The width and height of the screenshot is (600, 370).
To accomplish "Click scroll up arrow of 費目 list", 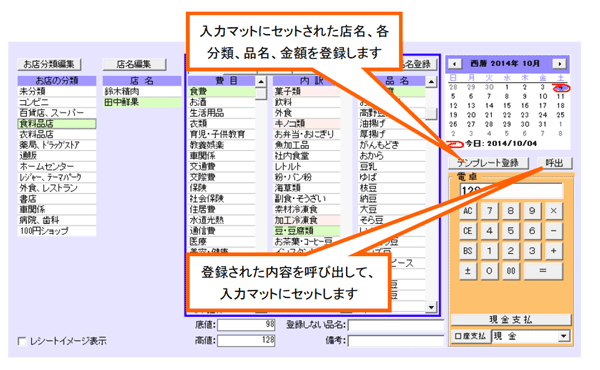I will (x=261, y=81).
